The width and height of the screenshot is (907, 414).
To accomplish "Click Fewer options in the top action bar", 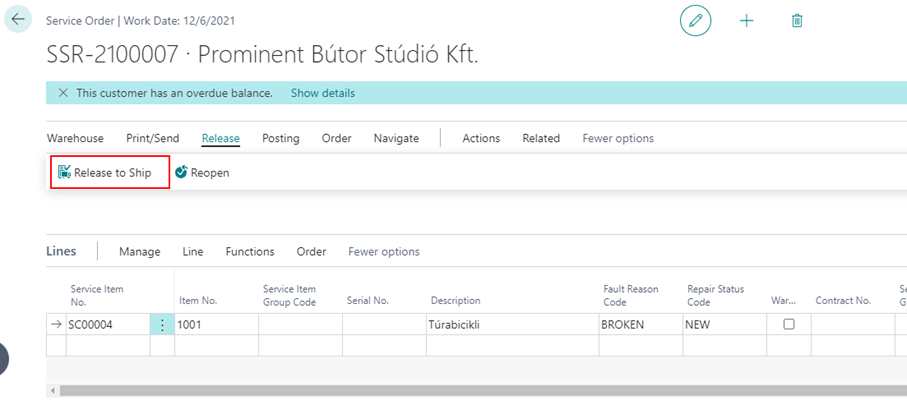I will click(x=618, y=138).
